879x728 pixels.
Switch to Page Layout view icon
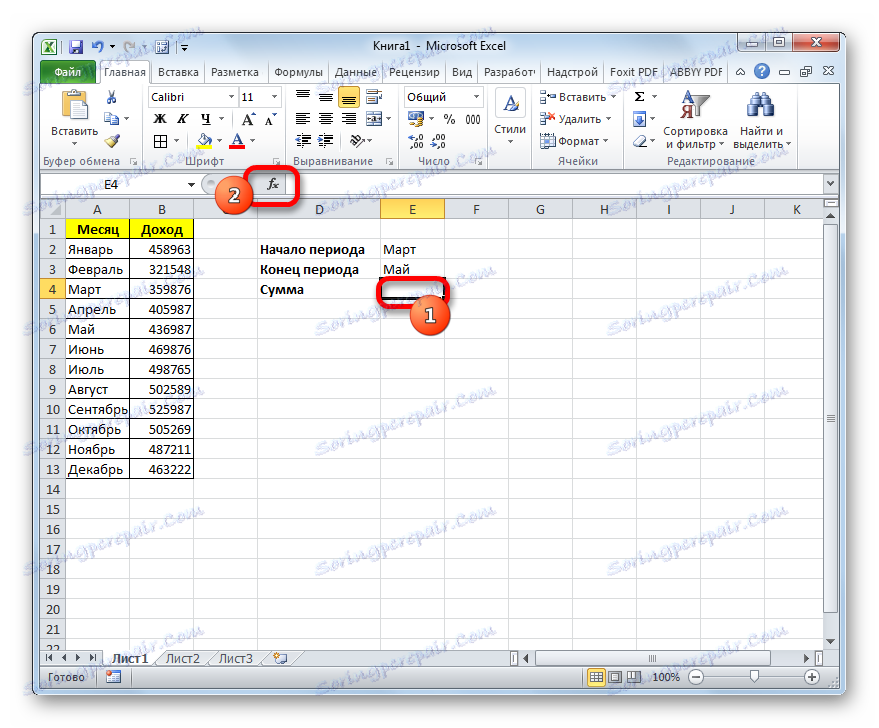pyautogui.click(x=615, y=677)
